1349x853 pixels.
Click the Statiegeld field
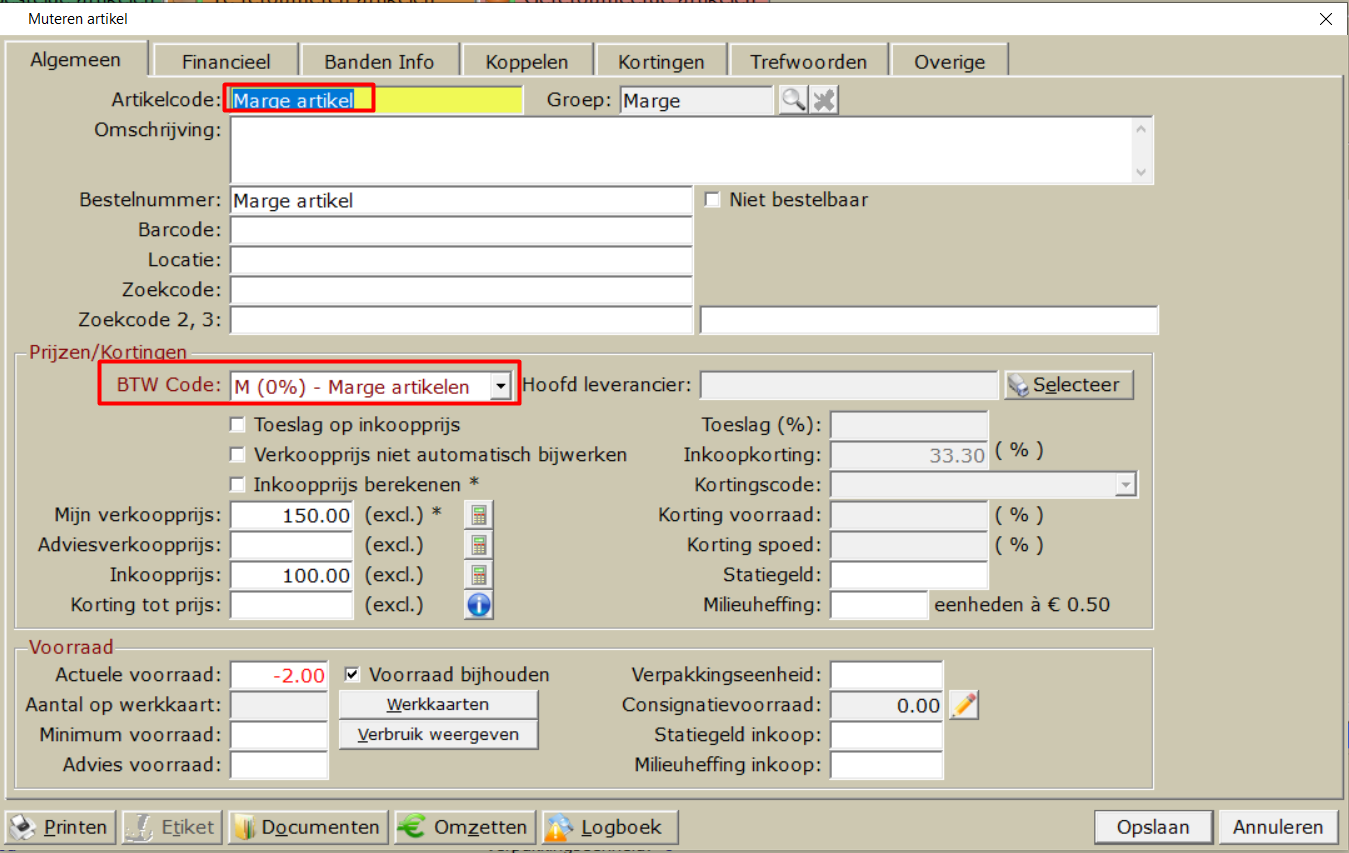909,575
